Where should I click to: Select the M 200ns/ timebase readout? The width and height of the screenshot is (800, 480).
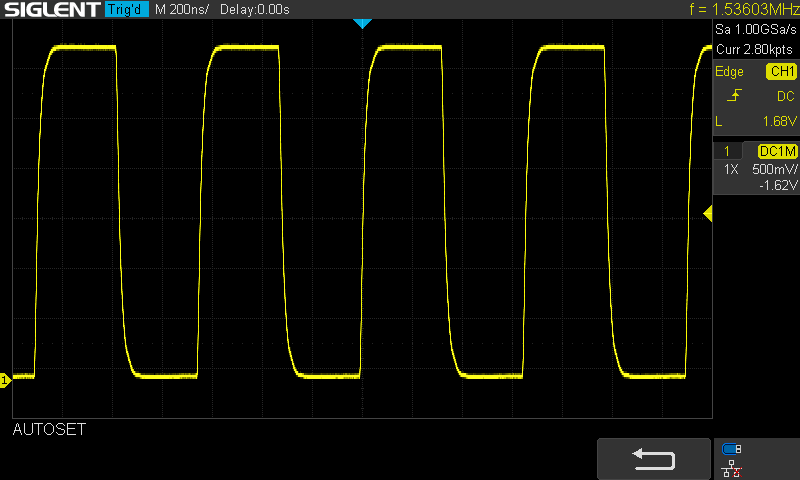pyautogui.click(x=182, y=9)
